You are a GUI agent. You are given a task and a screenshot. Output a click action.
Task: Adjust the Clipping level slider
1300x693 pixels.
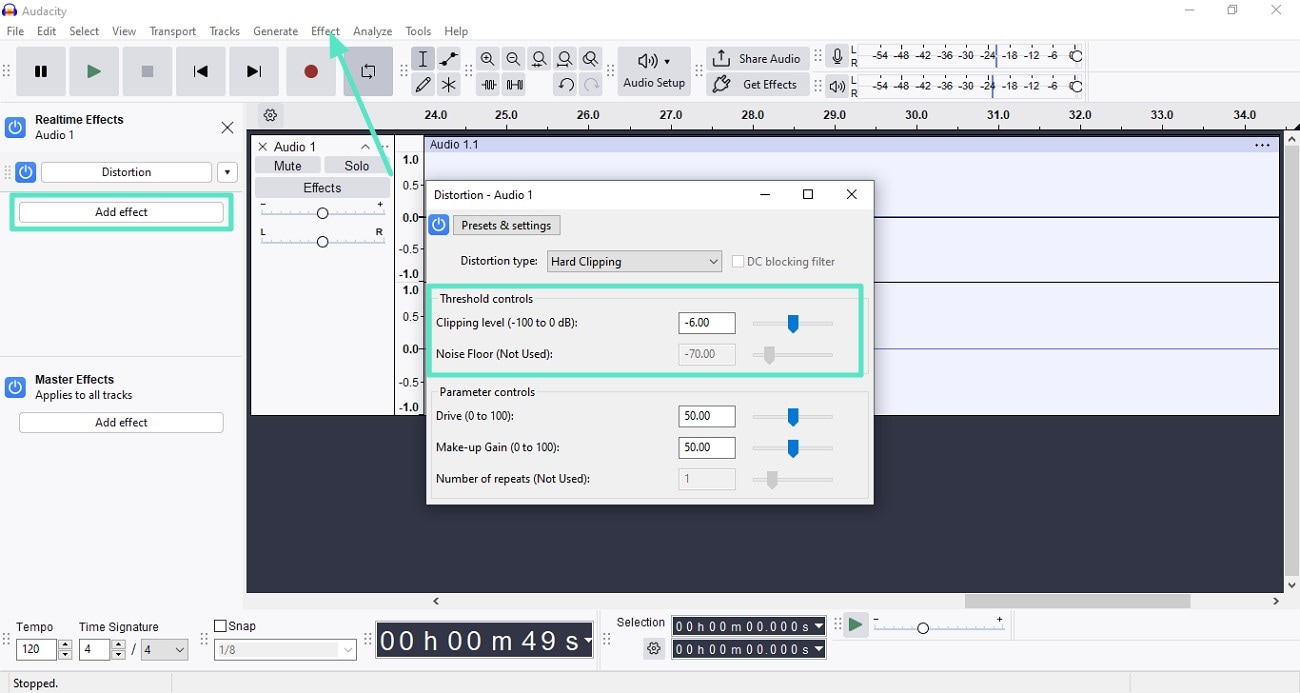click(x=792, y=323)
